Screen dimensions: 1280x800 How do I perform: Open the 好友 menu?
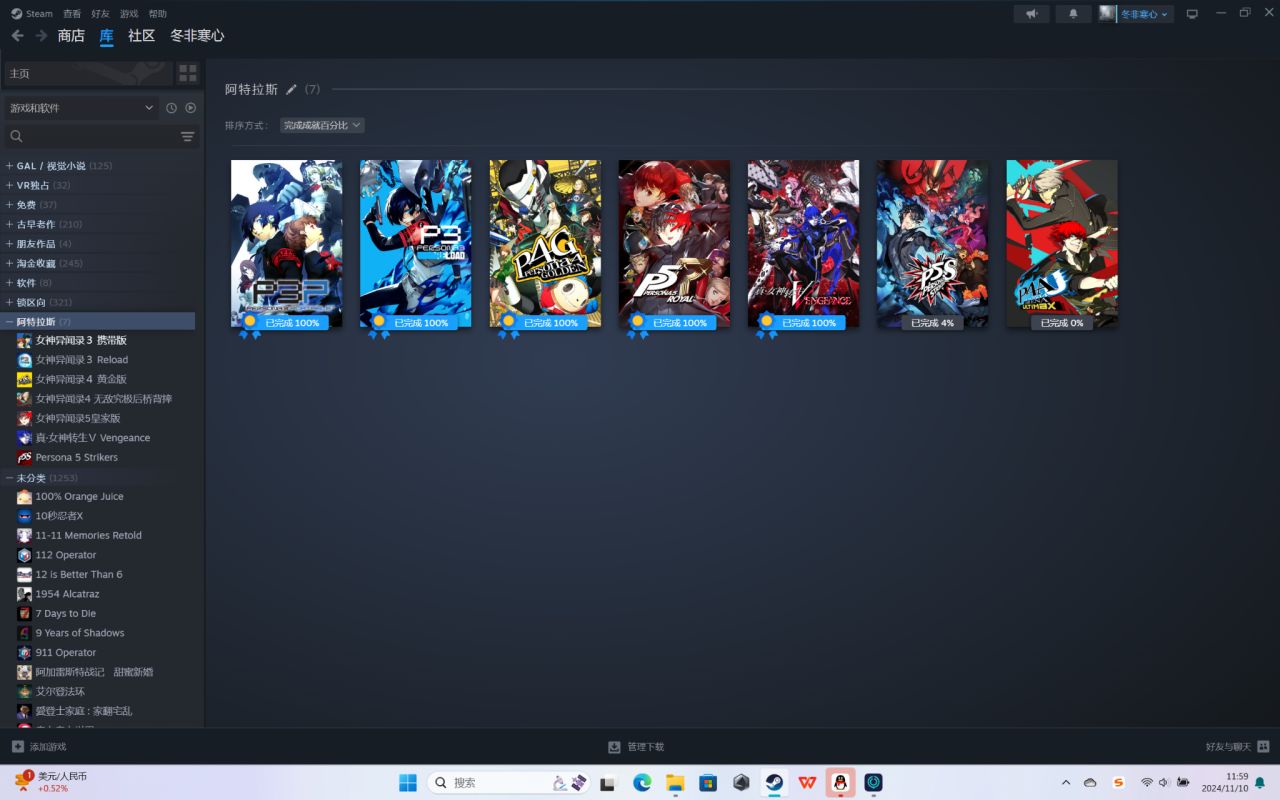[100, 14]
